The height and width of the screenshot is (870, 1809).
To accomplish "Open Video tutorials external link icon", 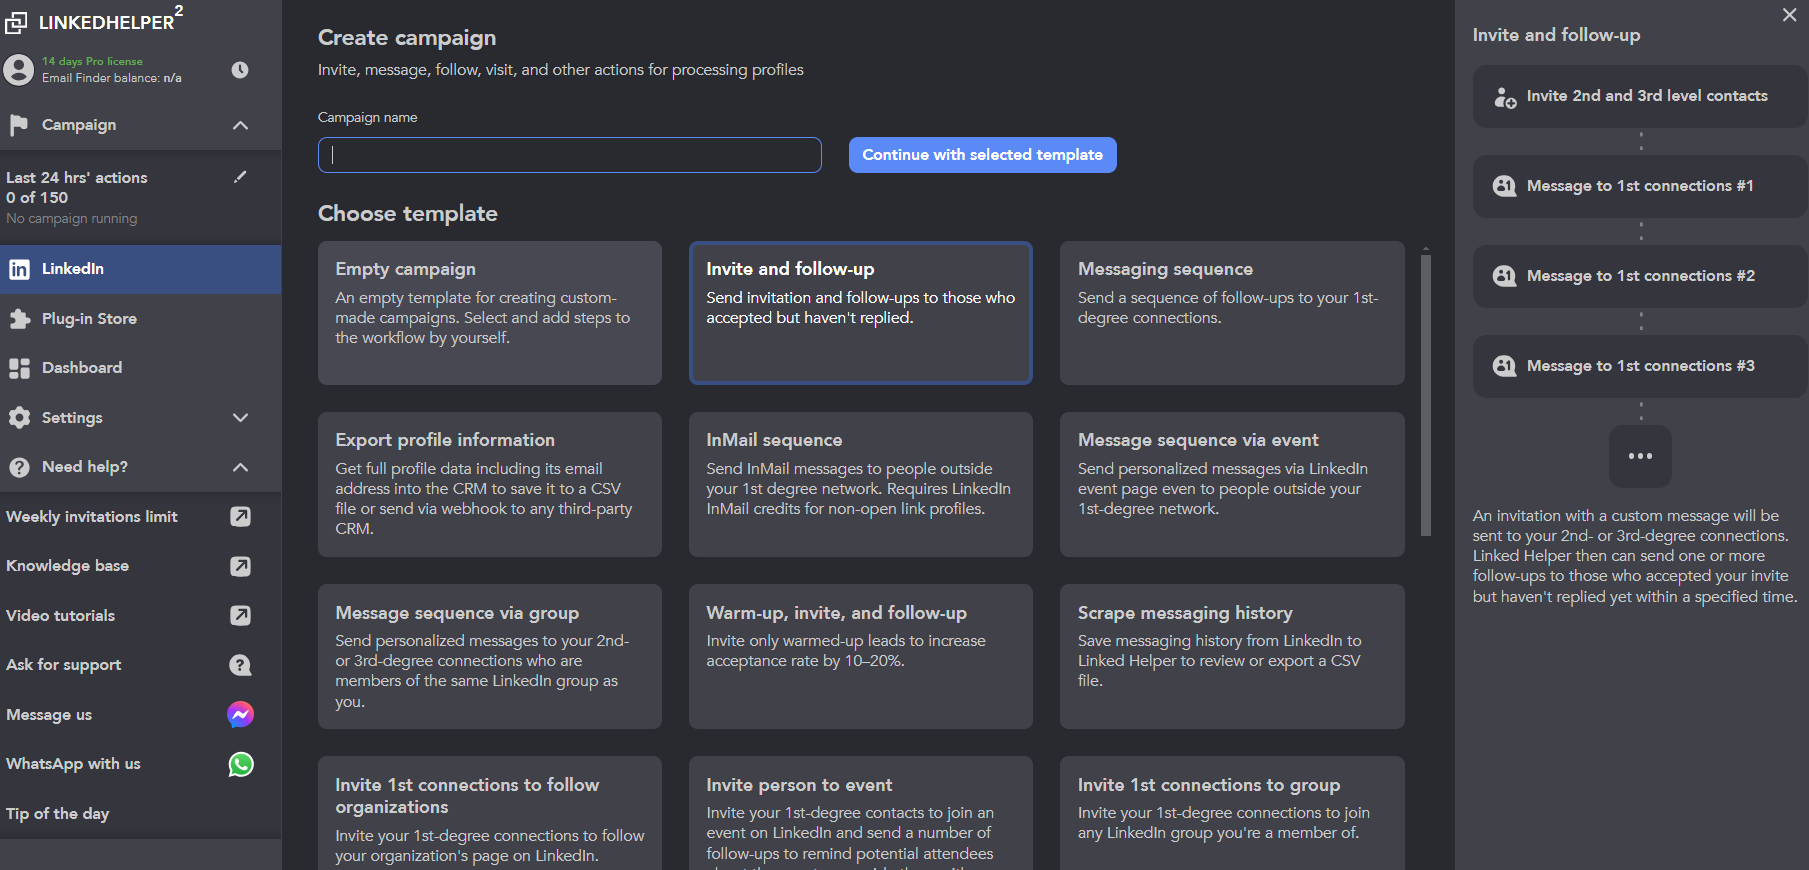I will pos(240,615).
